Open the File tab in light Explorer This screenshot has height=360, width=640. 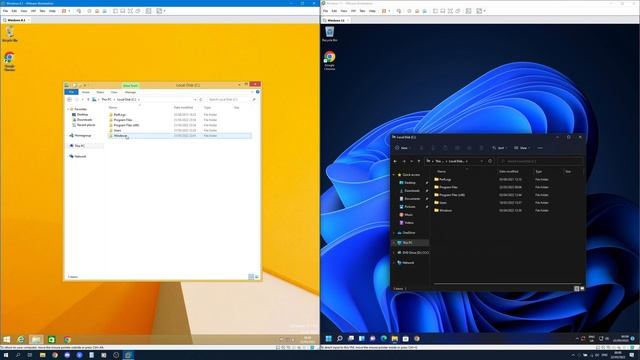click(71, 92)
